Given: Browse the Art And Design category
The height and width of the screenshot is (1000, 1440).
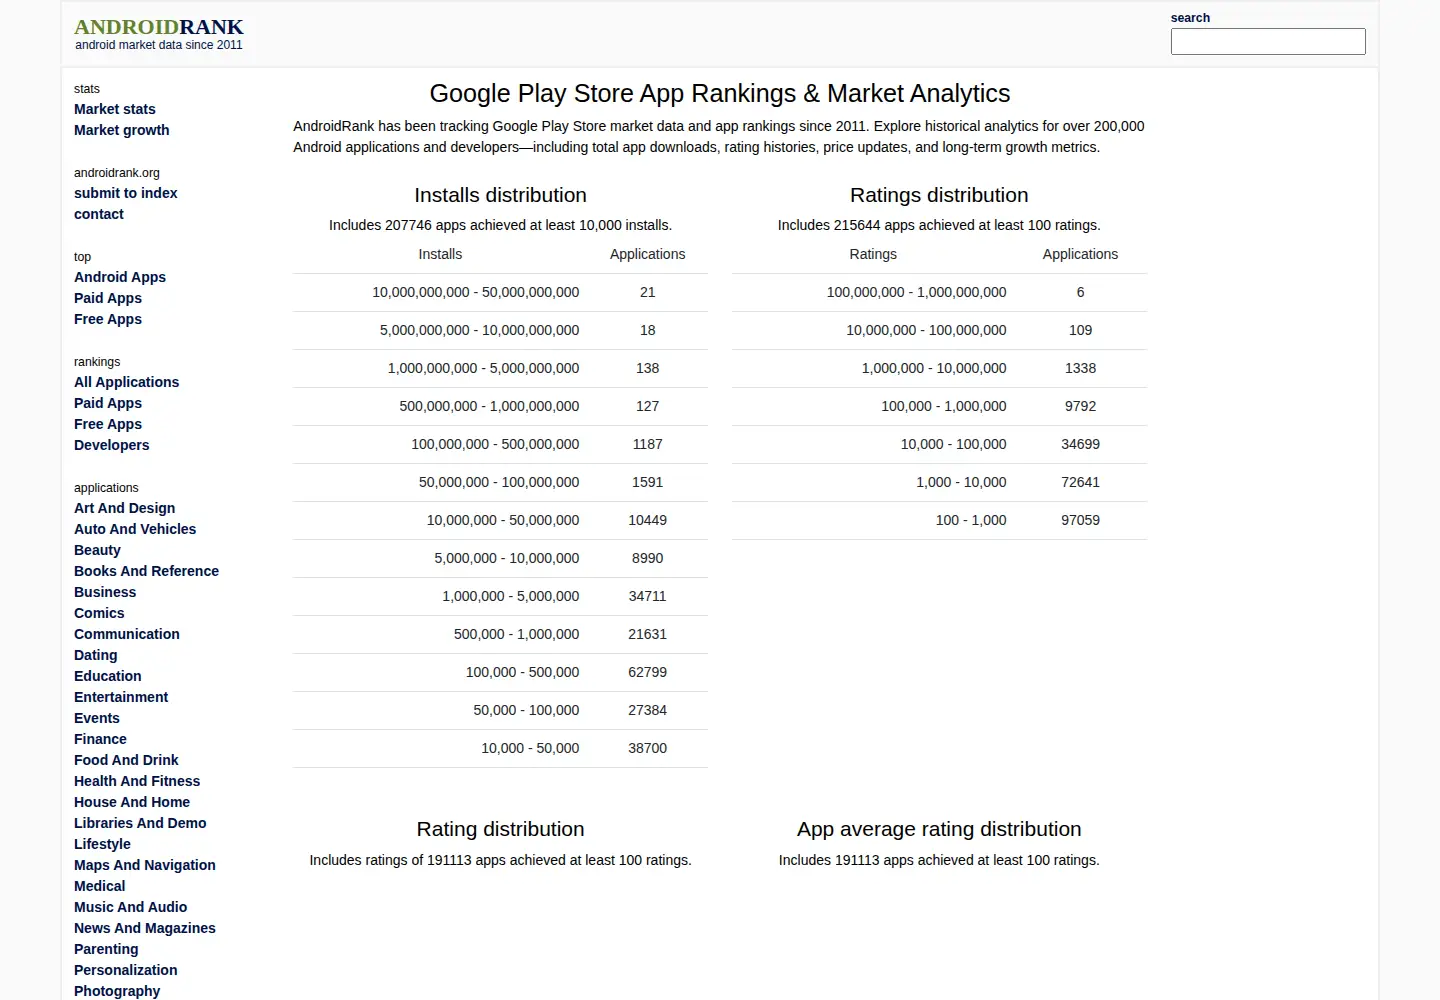Looking at the screenshot, I should click(x=125, y=508).
